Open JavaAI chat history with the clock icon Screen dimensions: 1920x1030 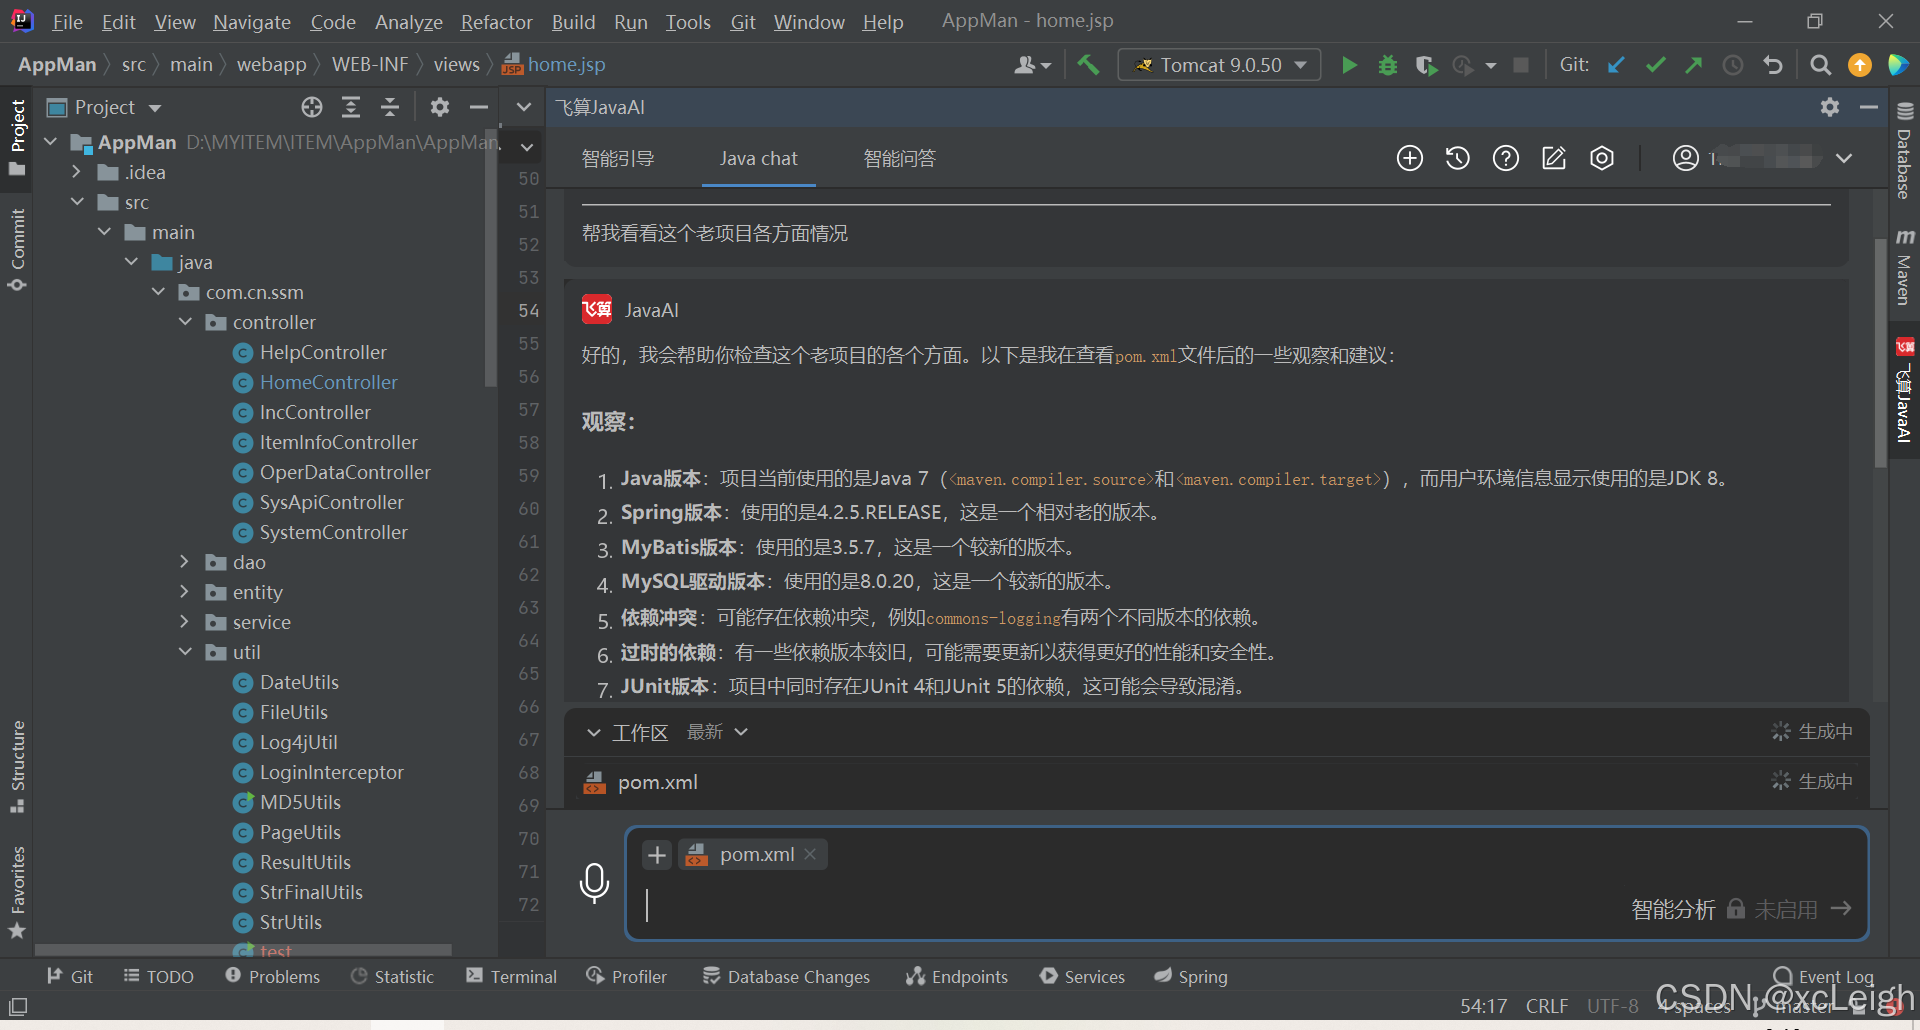[x=1457, y=158]
